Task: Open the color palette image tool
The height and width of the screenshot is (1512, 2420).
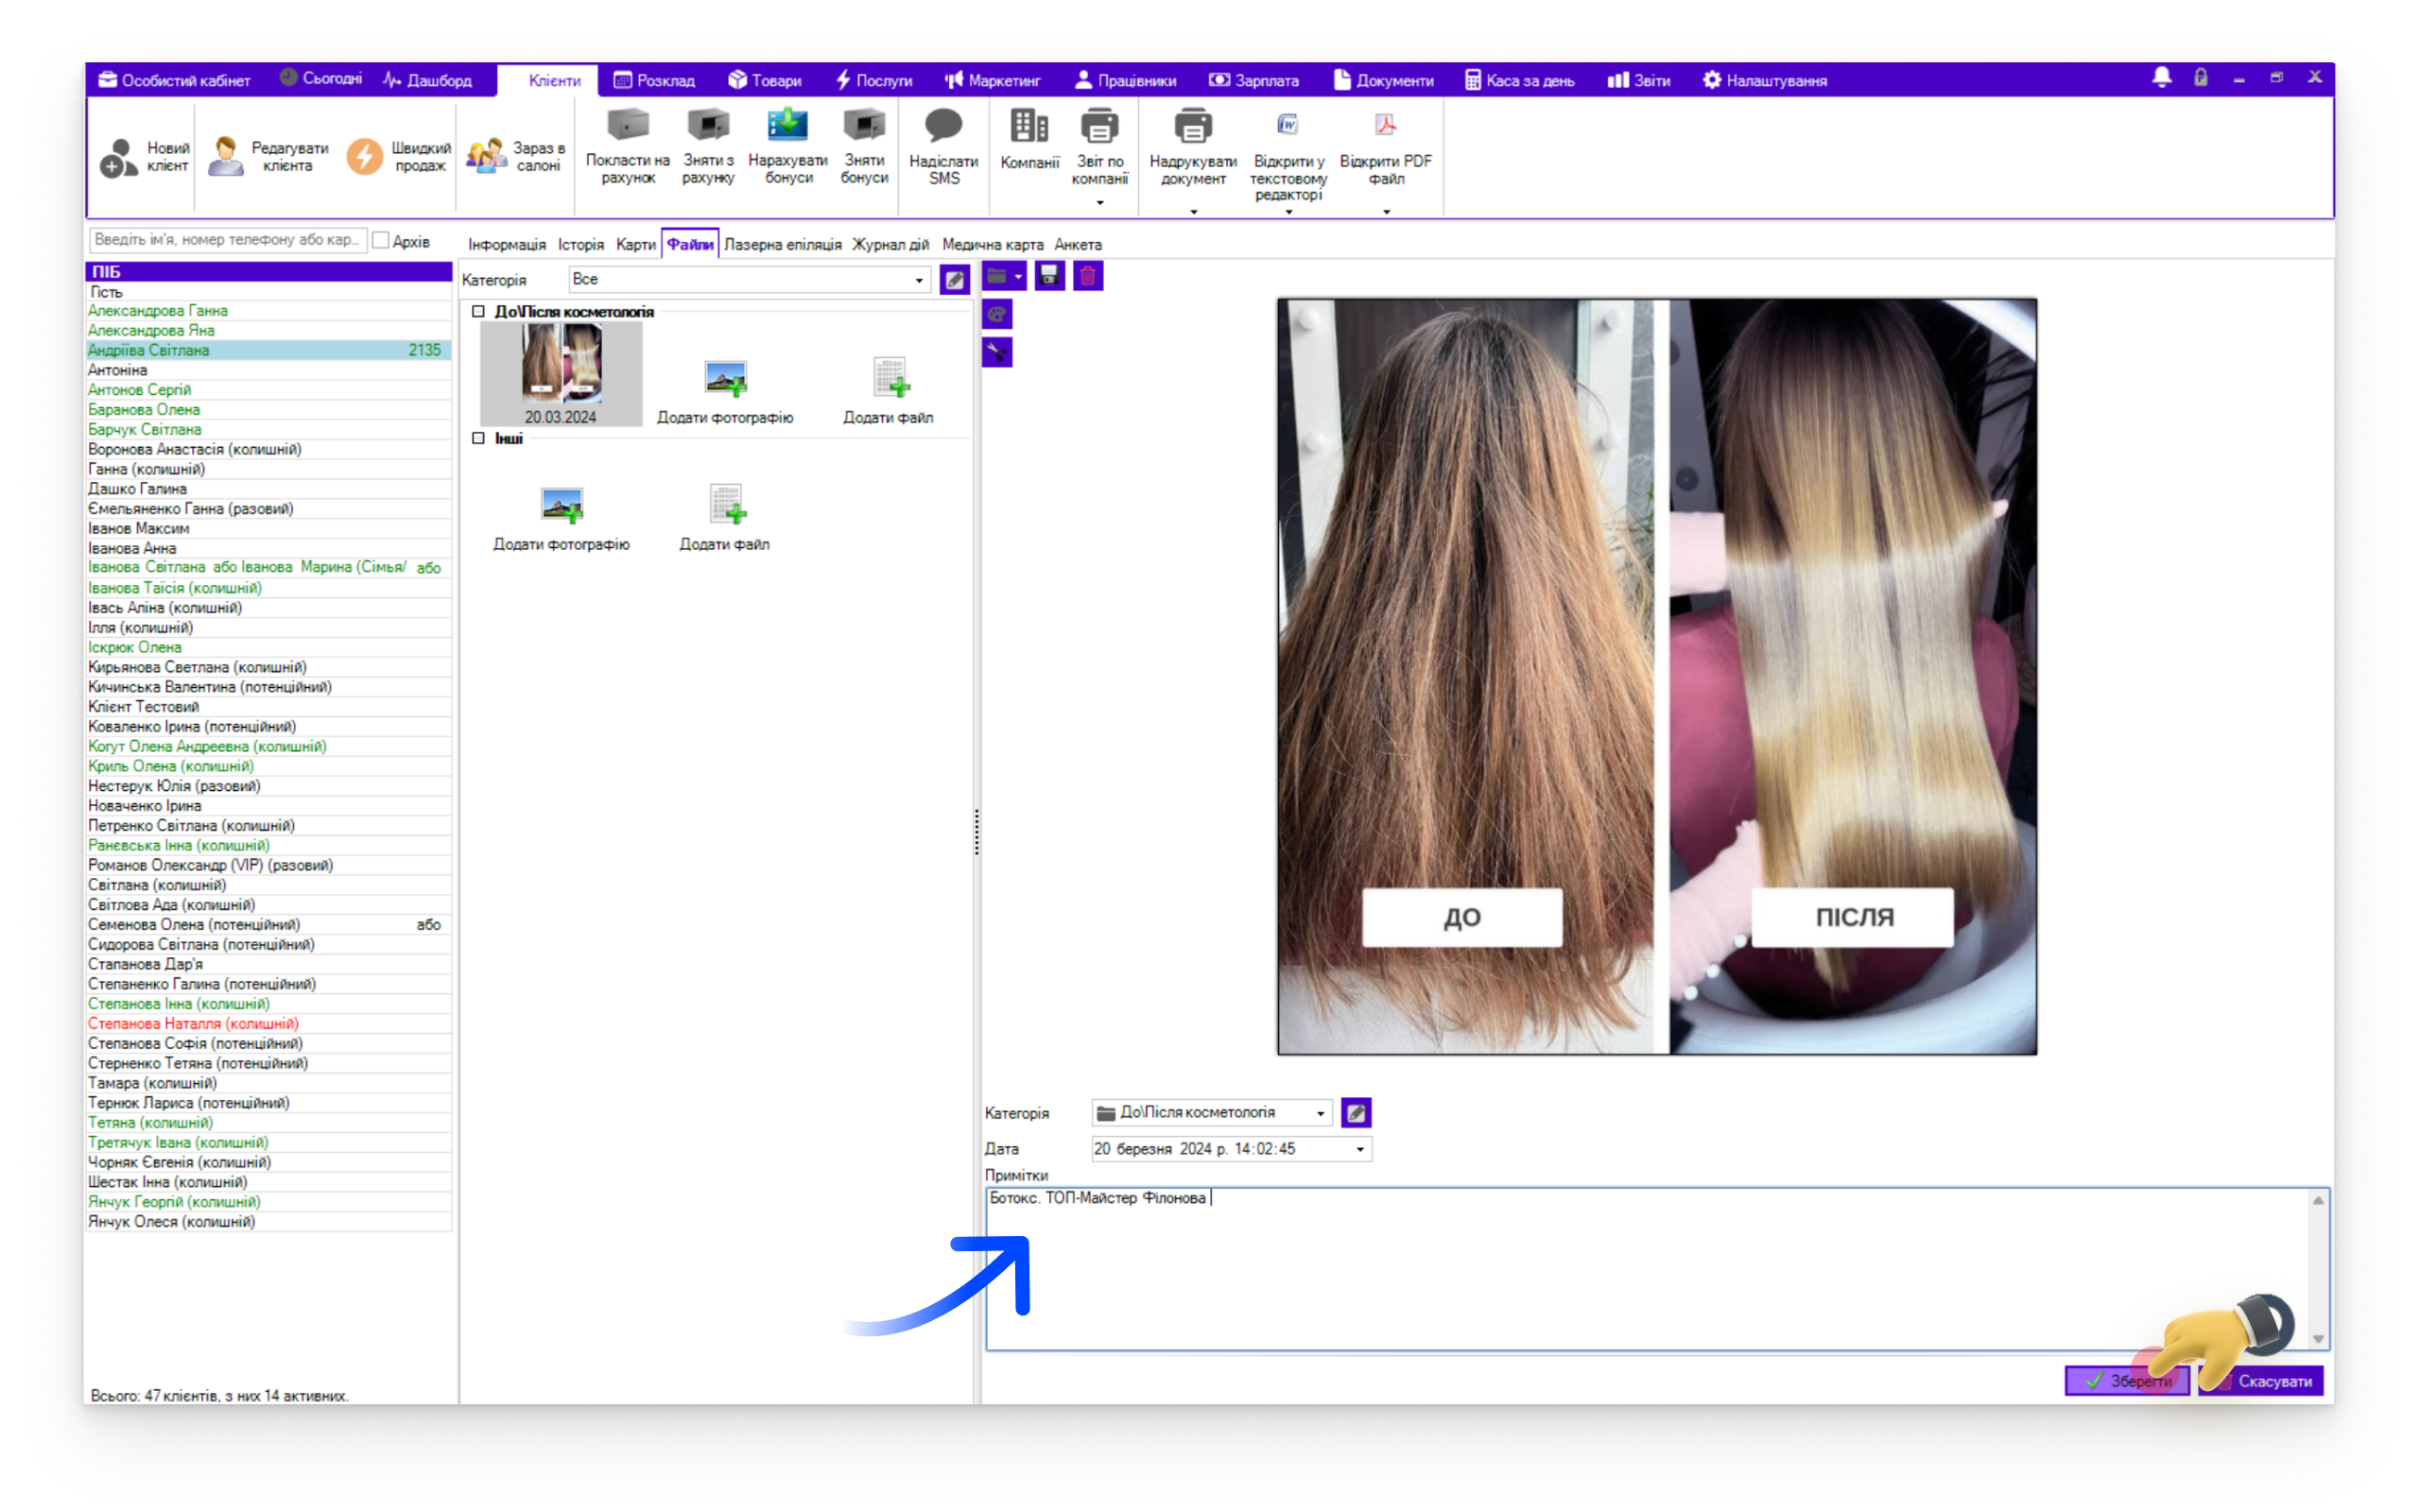Action: (997, 314)
